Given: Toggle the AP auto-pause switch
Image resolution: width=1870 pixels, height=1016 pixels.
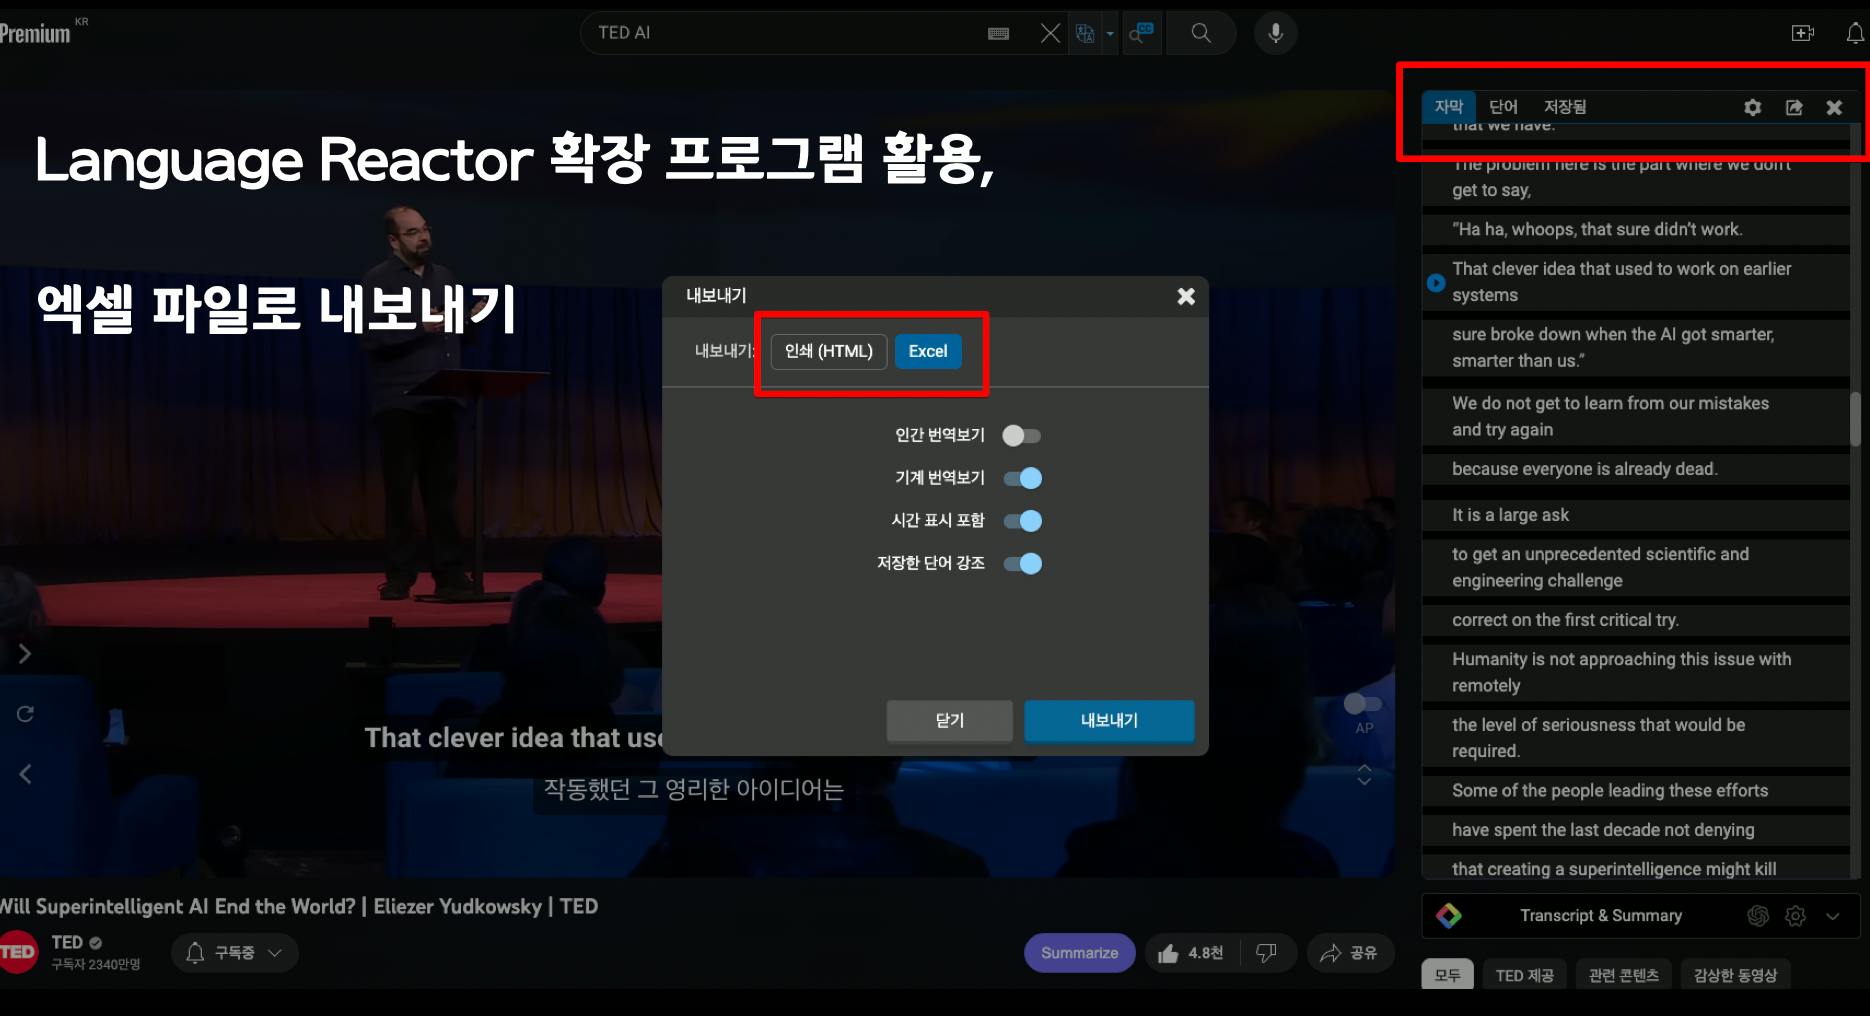Looking at the screenshot, I should (1363, 704).
